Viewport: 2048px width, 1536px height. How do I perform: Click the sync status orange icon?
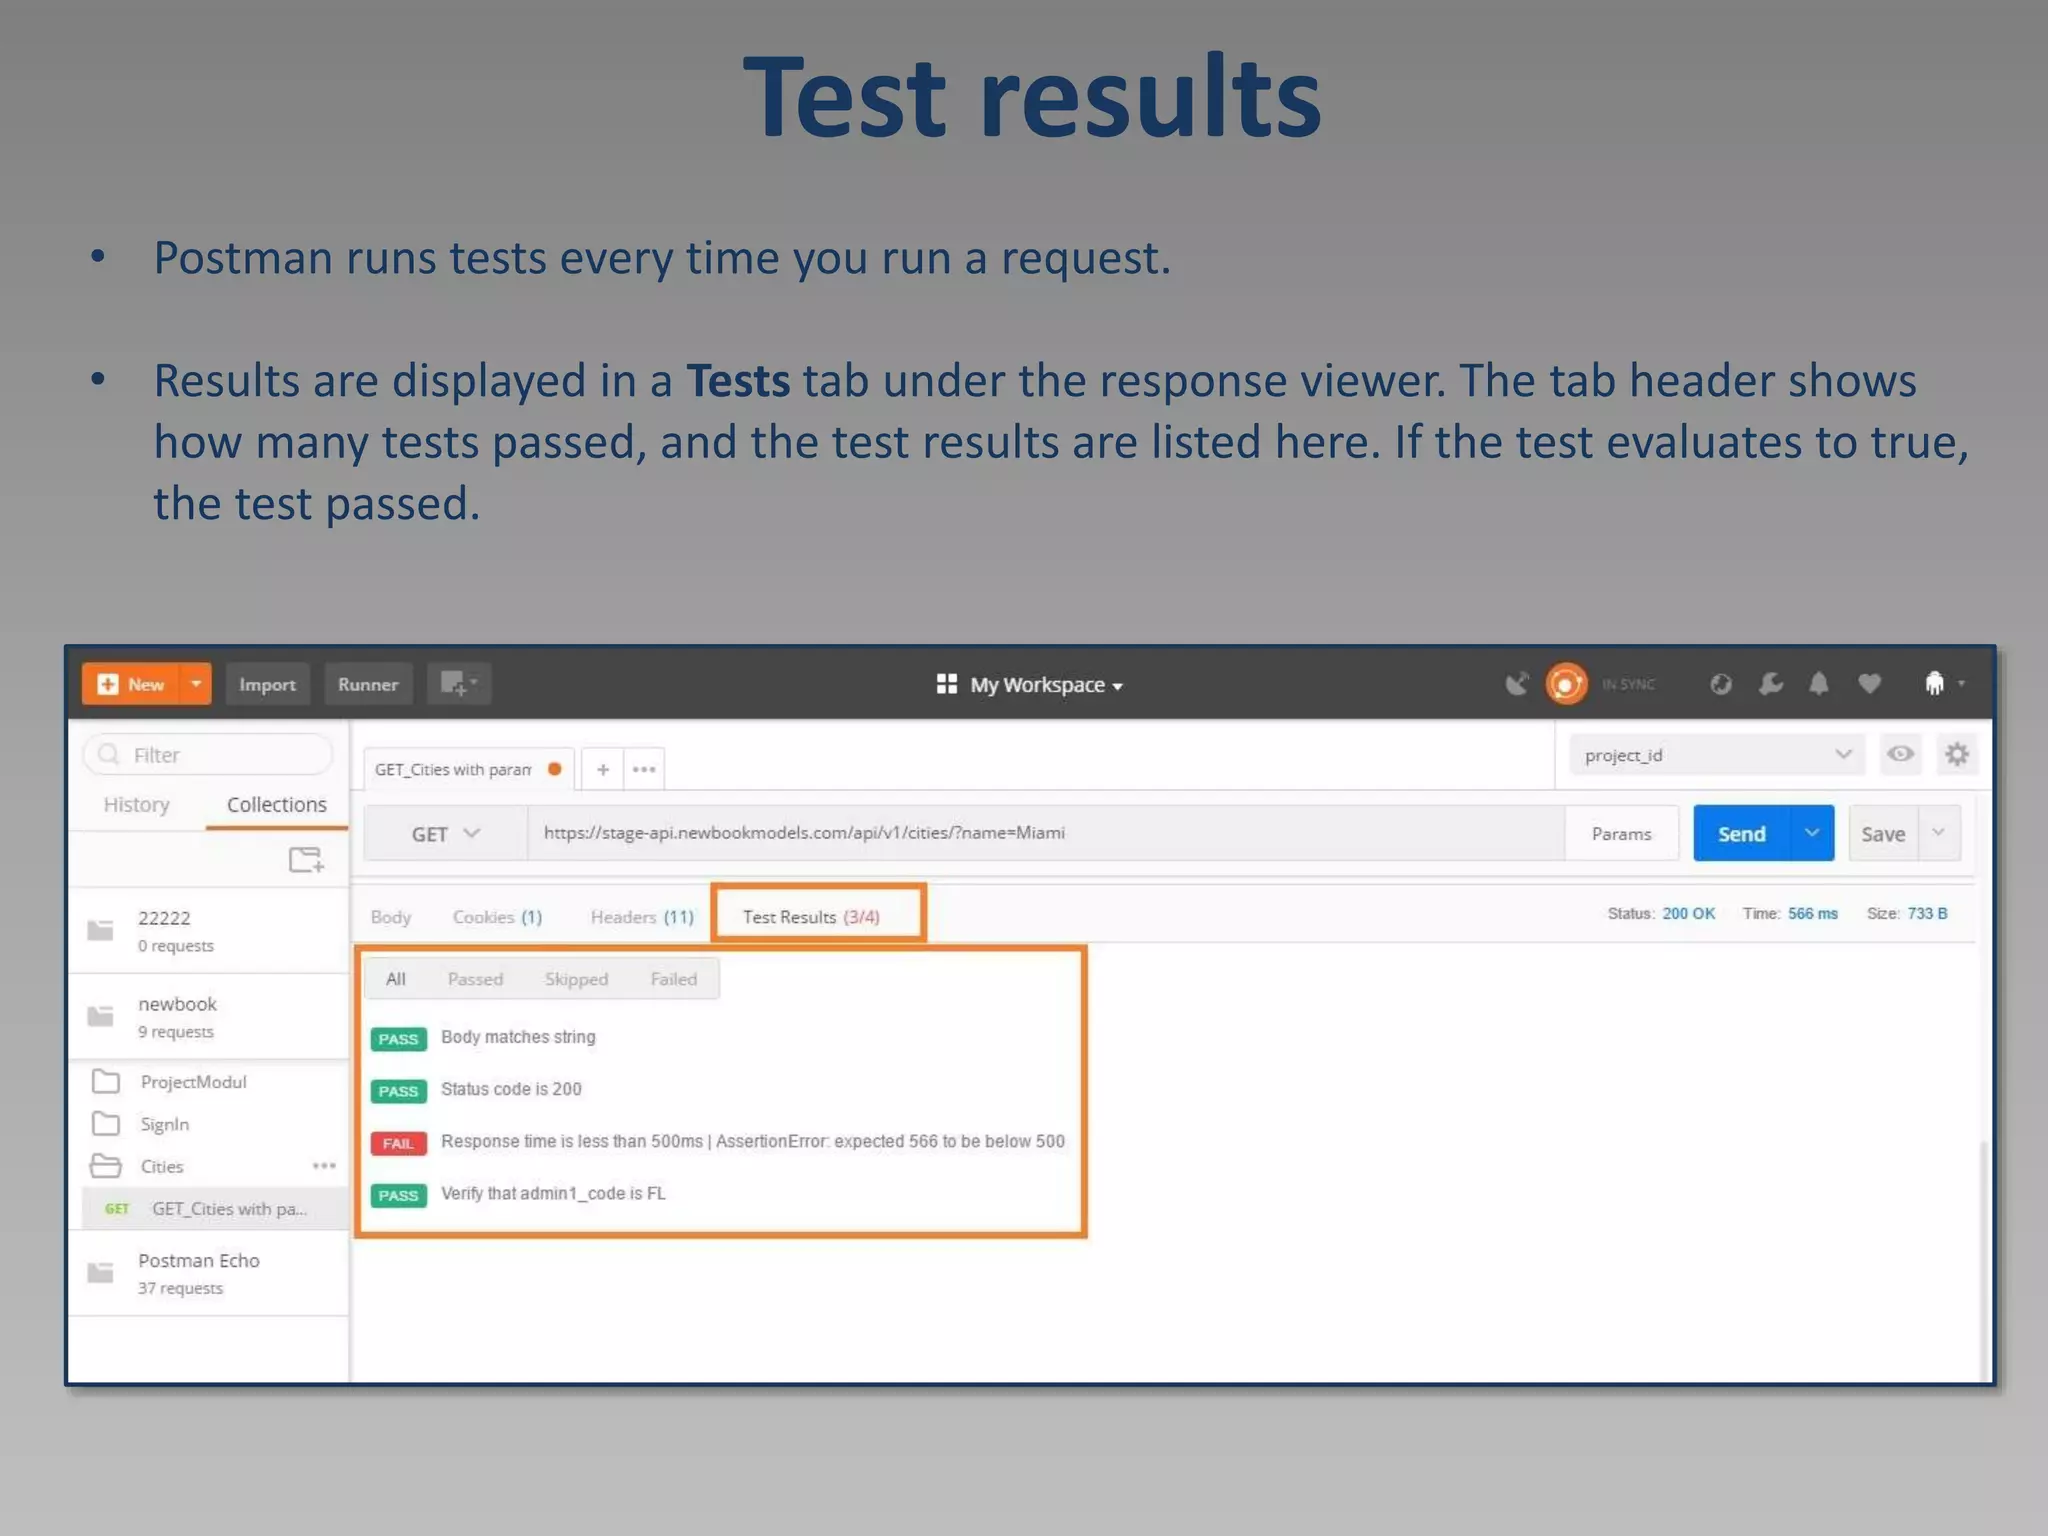[1566, 684]
